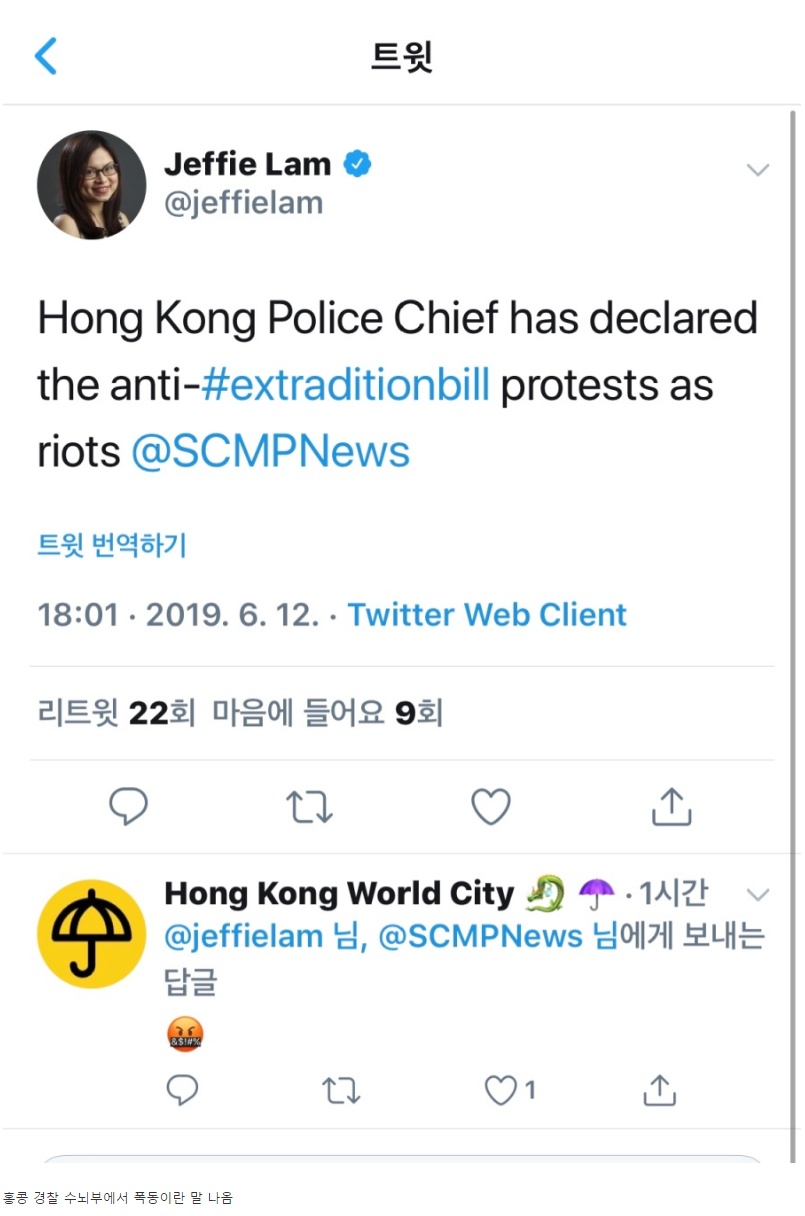Toggle like on the main tweet heart
The width and height of the screenshot is (805, 1216).
(489, 806)
